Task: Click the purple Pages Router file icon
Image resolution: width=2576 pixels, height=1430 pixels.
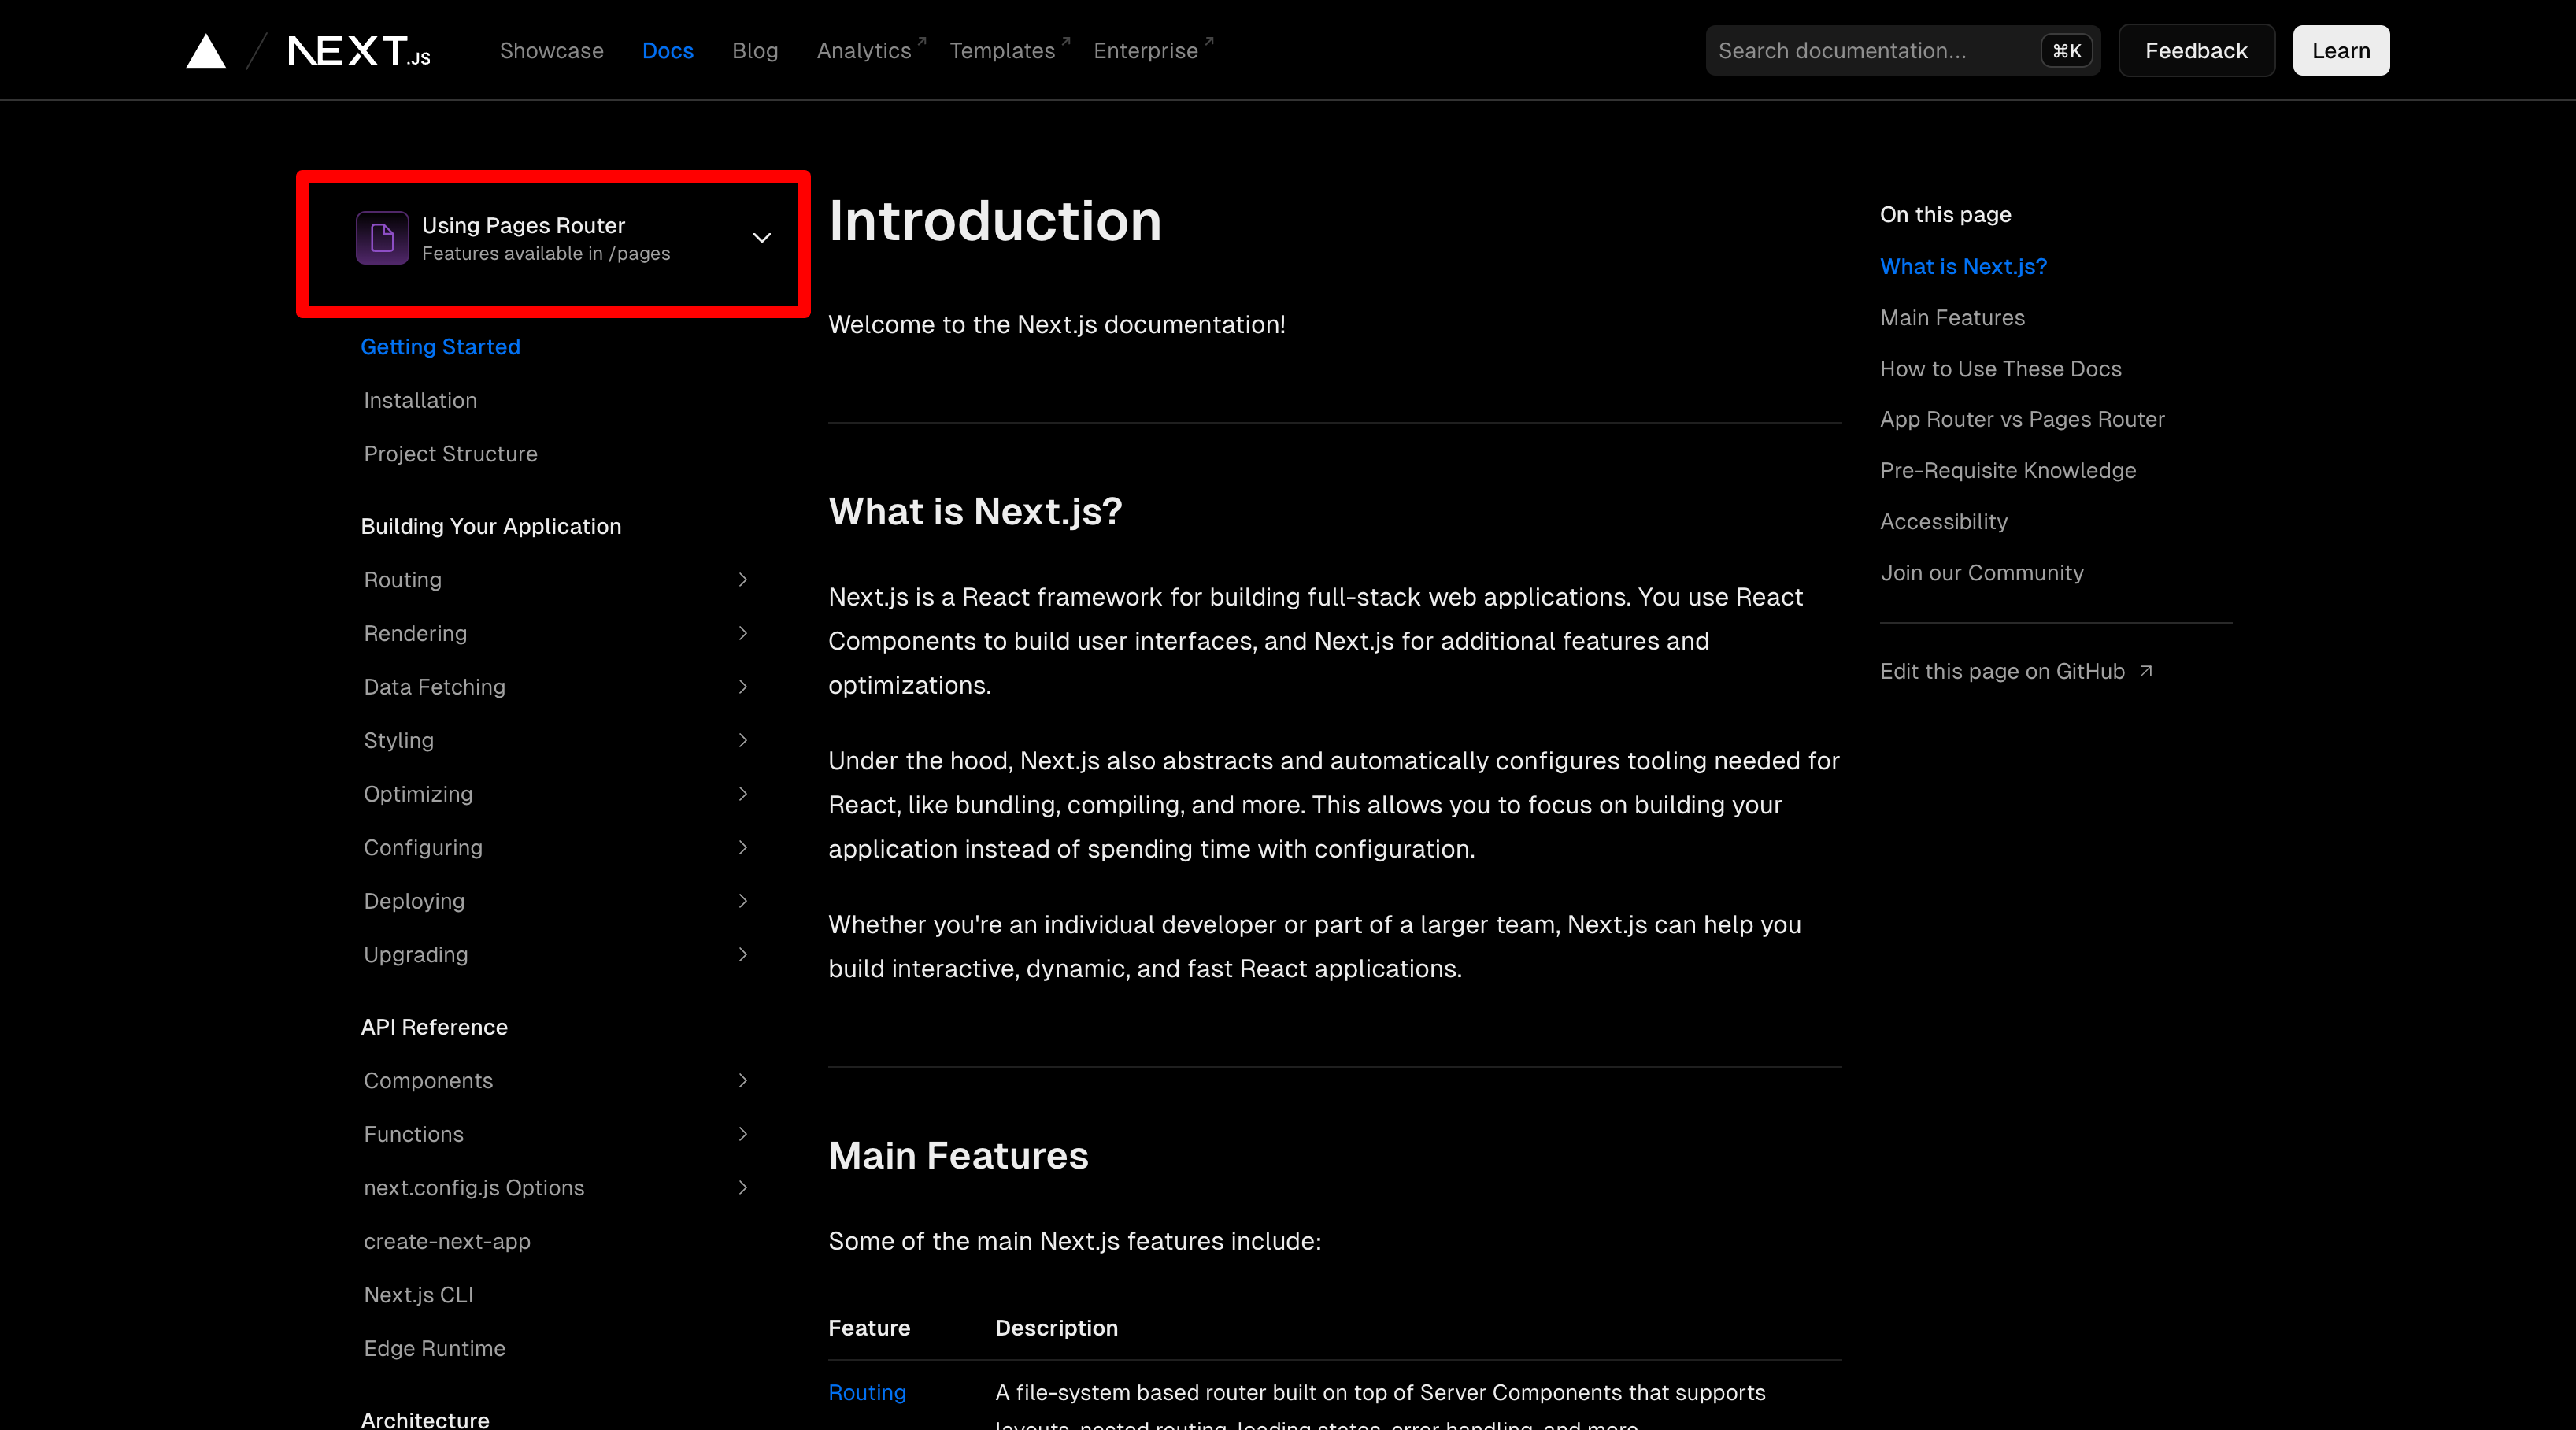Action: coord(382,238)
